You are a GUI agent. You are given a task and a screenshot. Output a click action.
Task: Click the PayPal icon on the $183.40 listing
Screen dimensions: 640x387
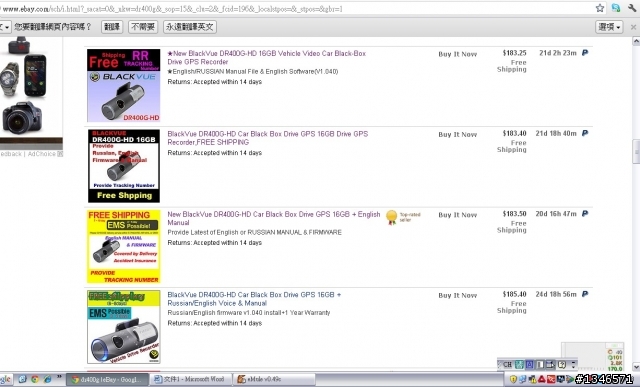point(585,133)
